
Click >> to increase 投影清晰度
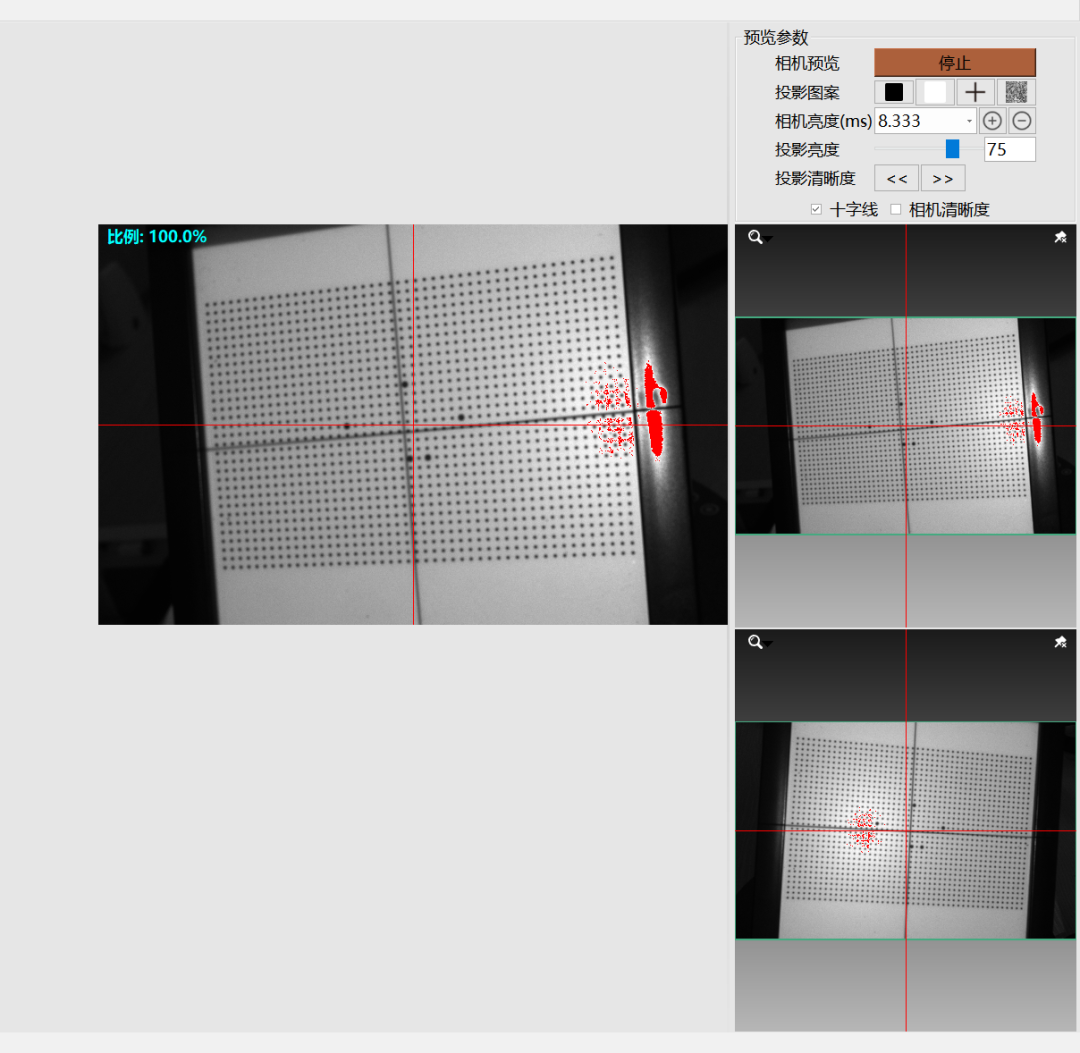click(943, 177)
